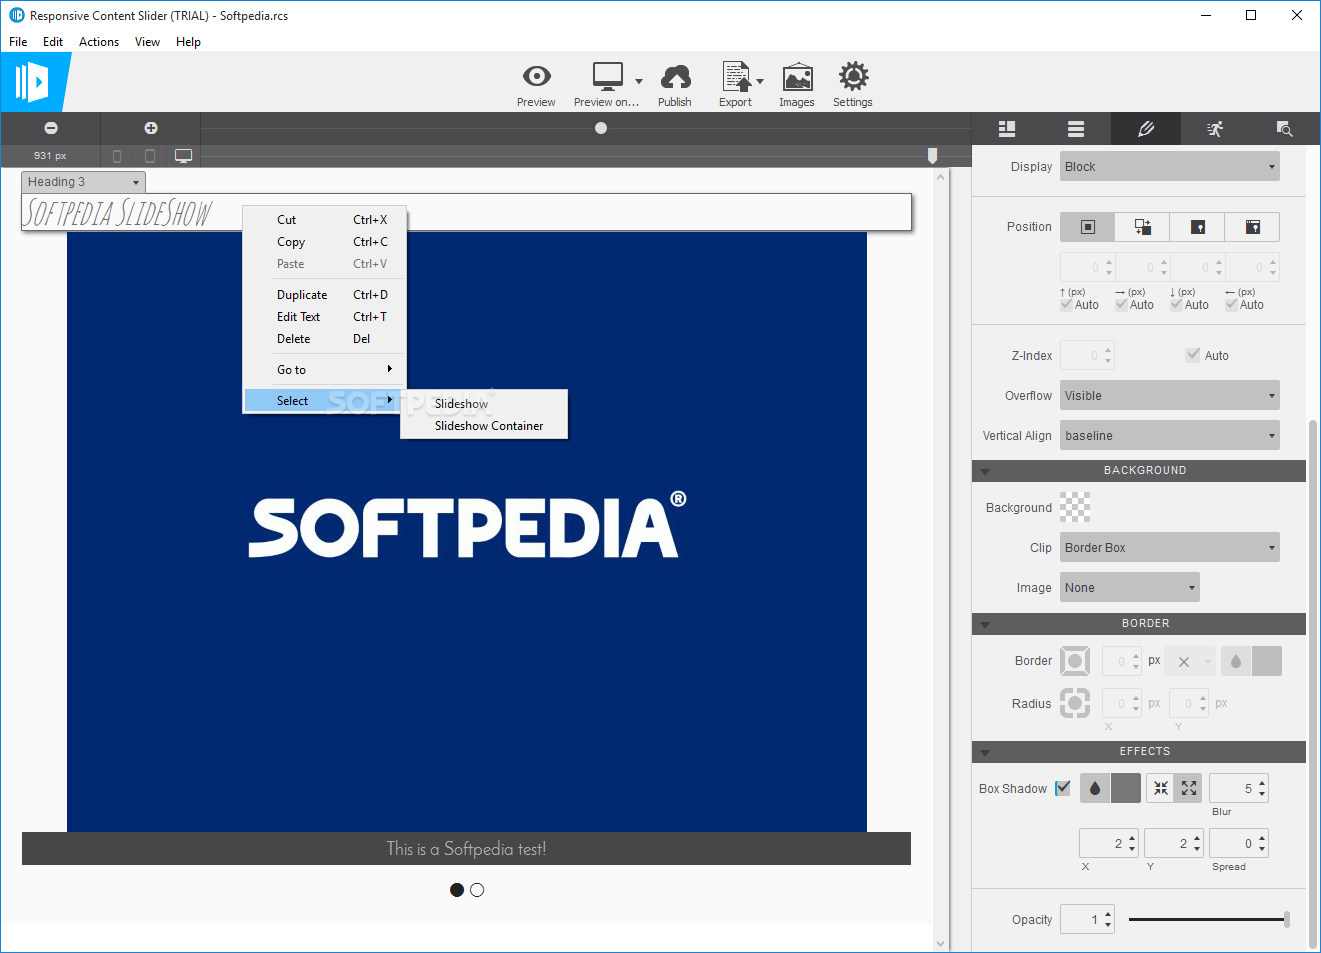Screen dimensions: 1321x953
Task: Open the Edit menu
Action: [53, 42]
